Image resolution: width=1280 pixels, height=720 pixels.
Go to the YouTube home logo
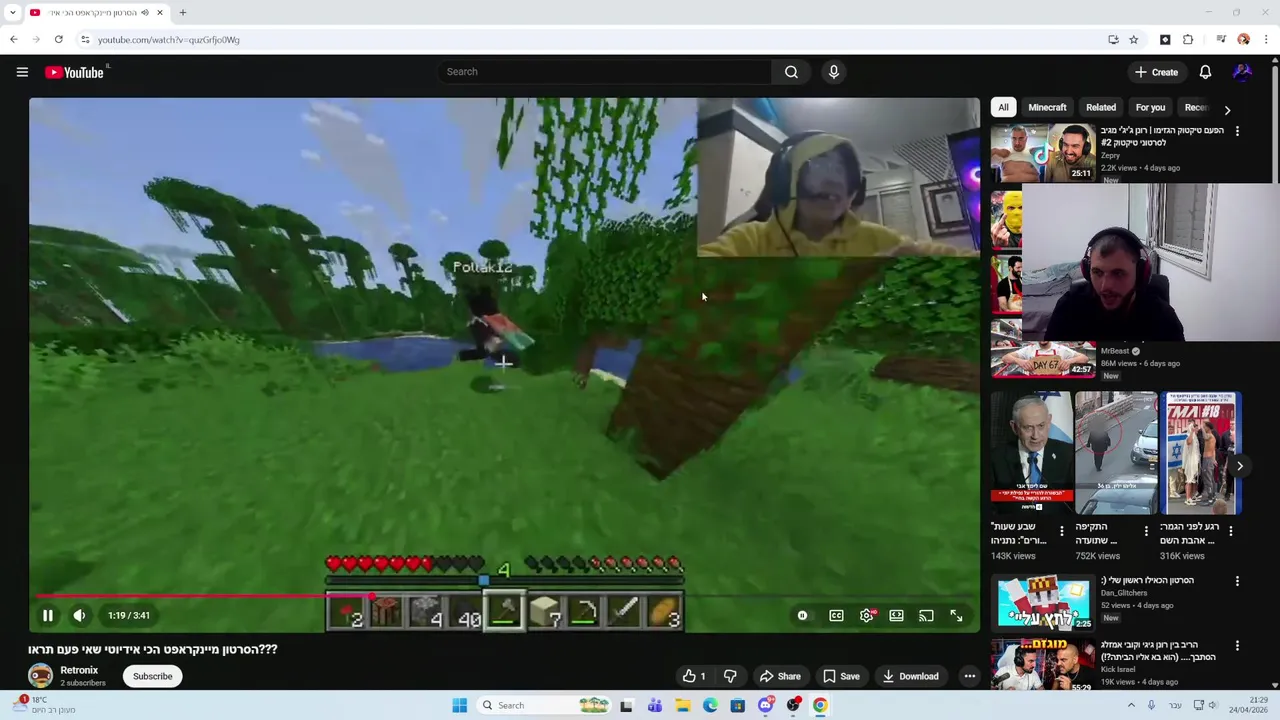click(x=75, y=72)
